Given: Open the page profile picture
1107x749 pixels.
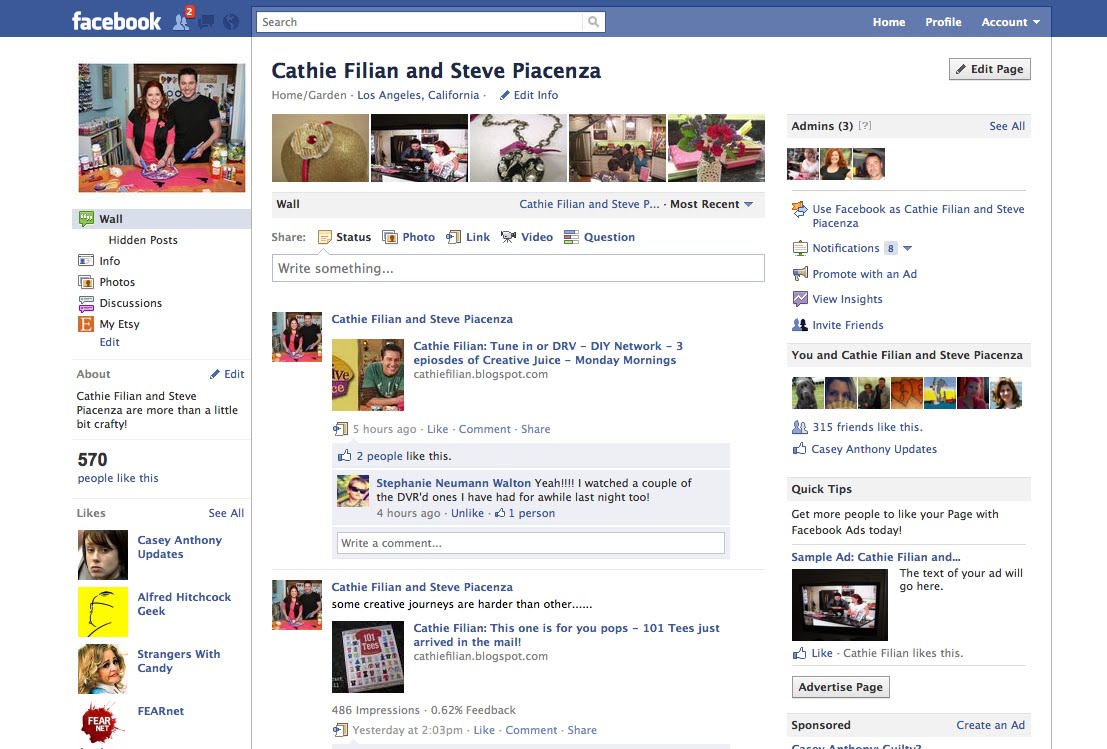Looking at the screenshot, I should click(x=162, y=128).
